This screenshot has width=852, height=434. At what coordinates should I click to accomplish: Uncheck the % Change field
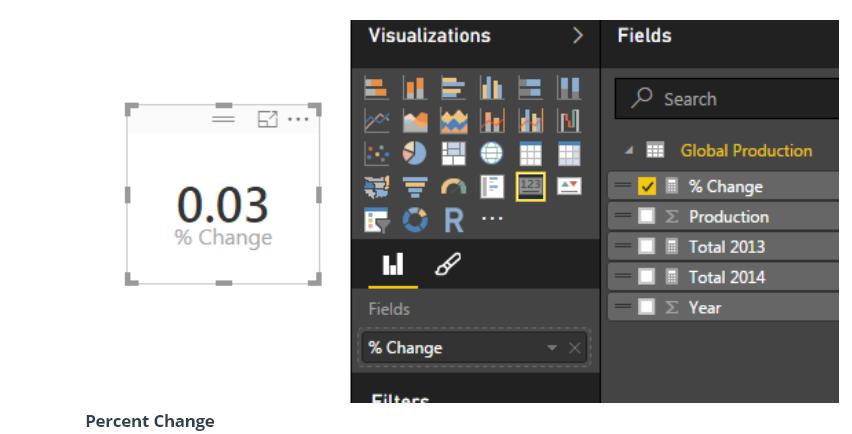tap(647, 186)
